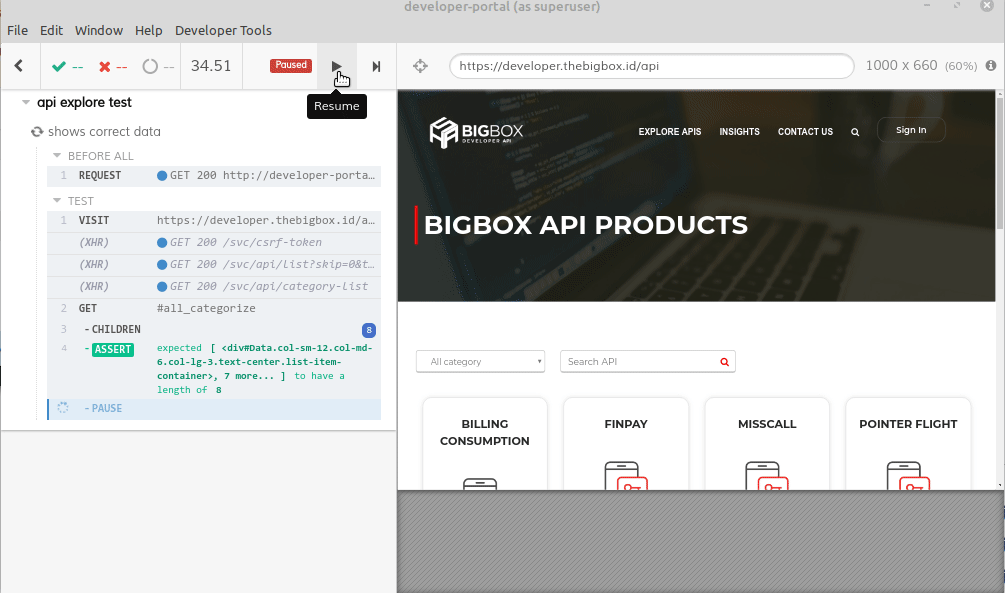Click the 34.51 elapsed time readout
Image resolution: width=1005 pixels, height=593 pixels.
pyautogui.click(x=211, y=65)
